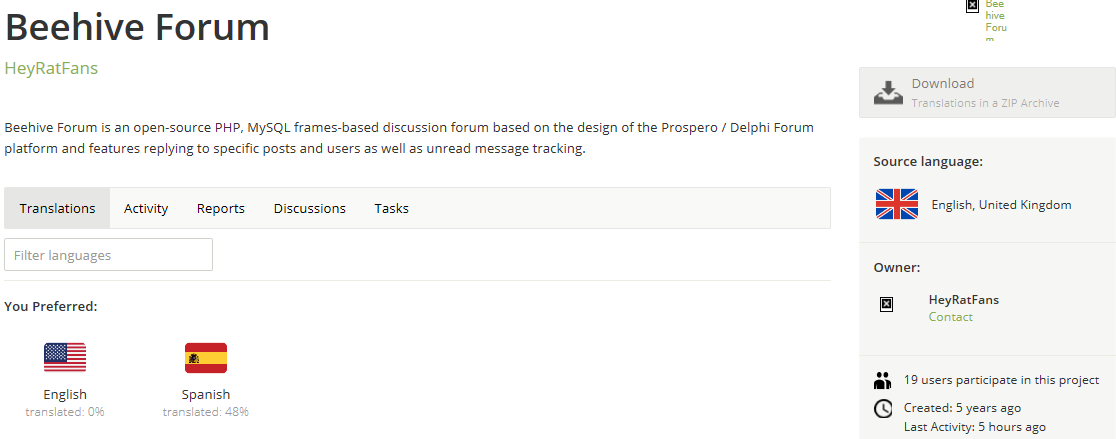Viewport: 1116px width, 439px height.
Task: Go to the Discussions tab
Action: point(310,208)
